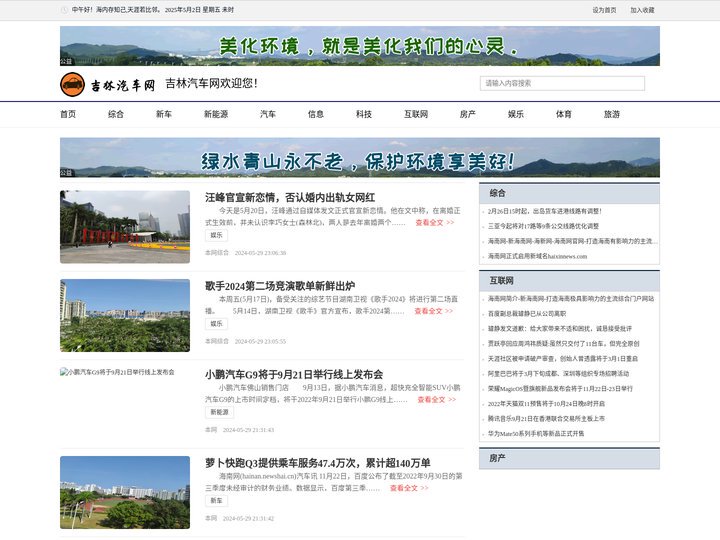Screen dimensions: 720x540
Task: Open sidebar link 天涯社区被申请破产审查
Action: point(563,359)
